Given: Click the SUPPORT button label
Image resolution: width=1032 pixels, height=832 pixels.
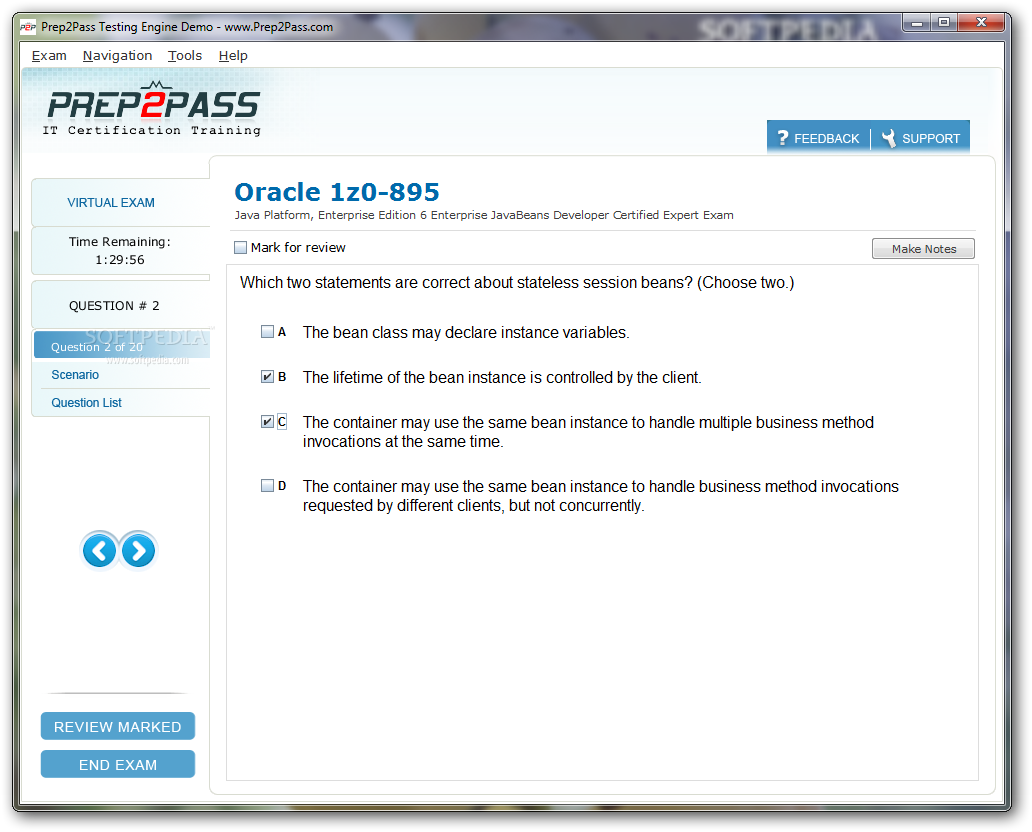Looking at the screenshot, I should tap(931, 139).
